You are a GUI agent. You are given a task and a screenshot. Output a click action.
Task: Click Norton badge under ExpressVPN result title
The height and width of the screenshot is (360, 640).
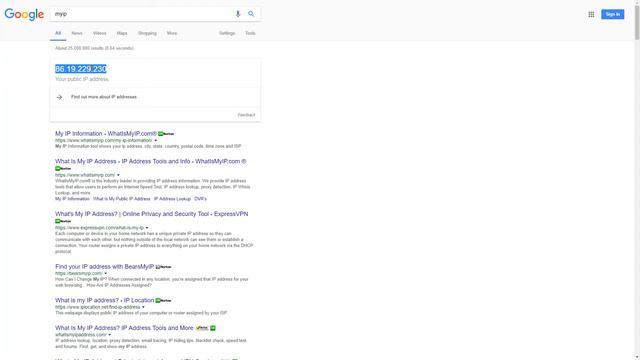pos(63,221)
